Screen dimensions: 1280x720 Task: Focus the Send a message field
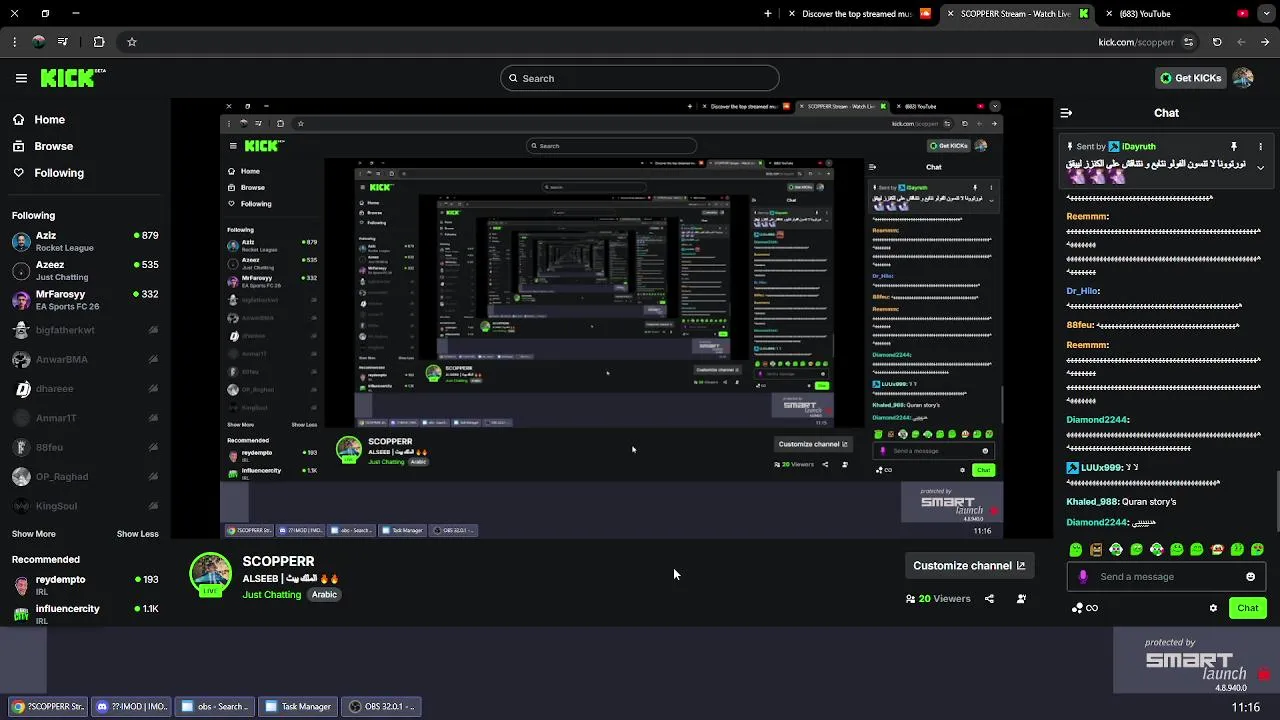pos(1165,577)
